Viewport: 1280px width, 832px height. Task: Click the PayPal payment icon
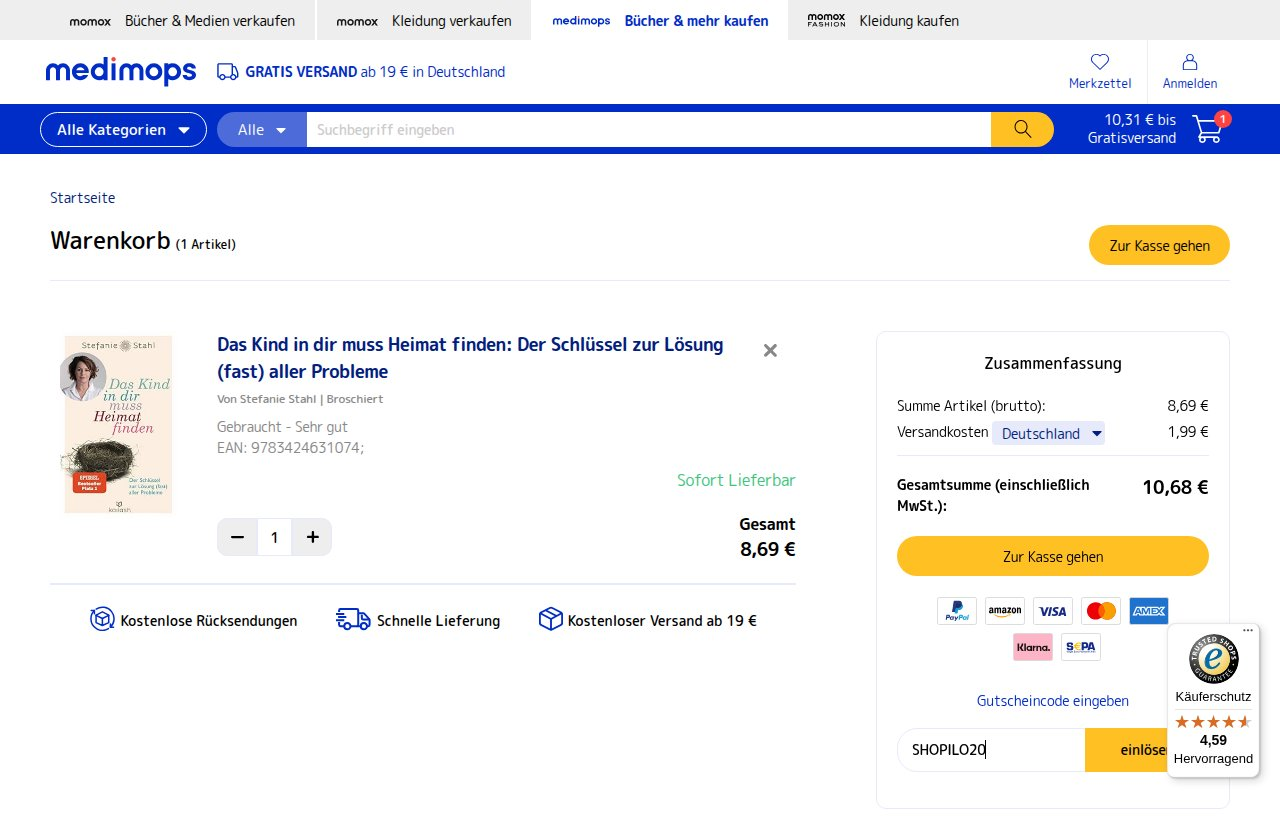[957, 611]
